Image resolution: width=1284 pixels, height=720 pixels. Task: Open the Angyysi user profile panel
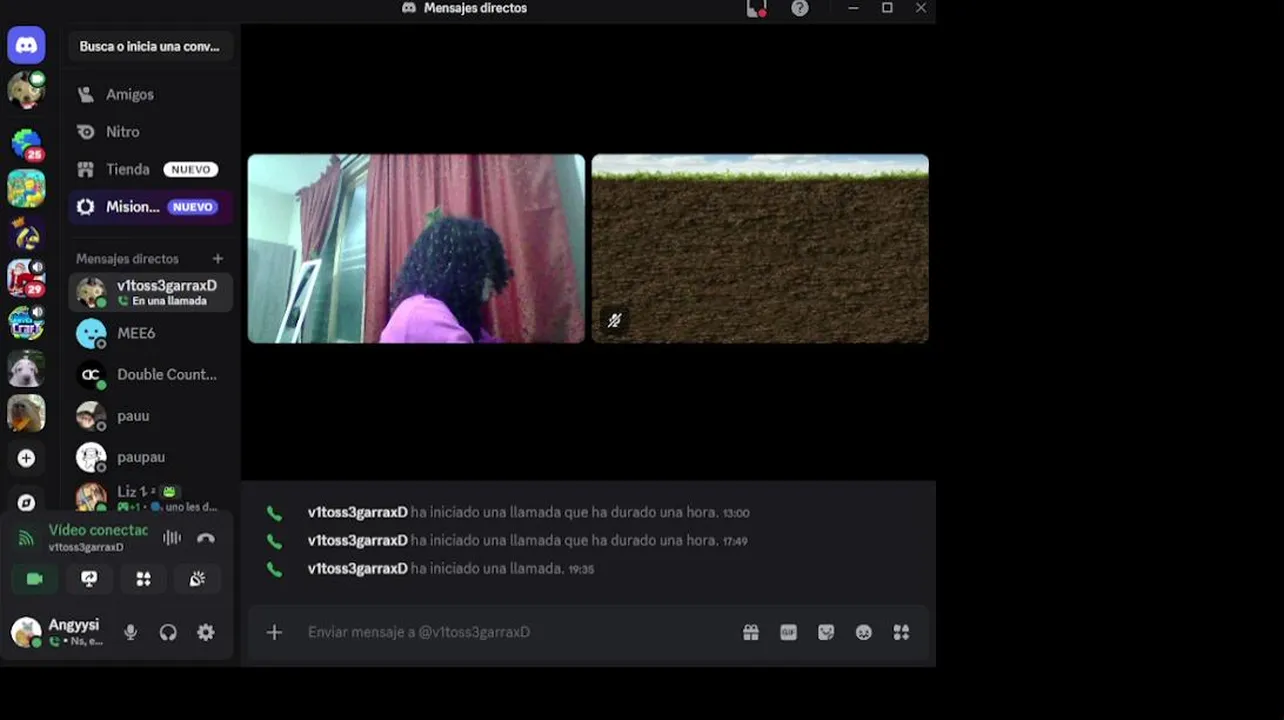coord(58,632)
